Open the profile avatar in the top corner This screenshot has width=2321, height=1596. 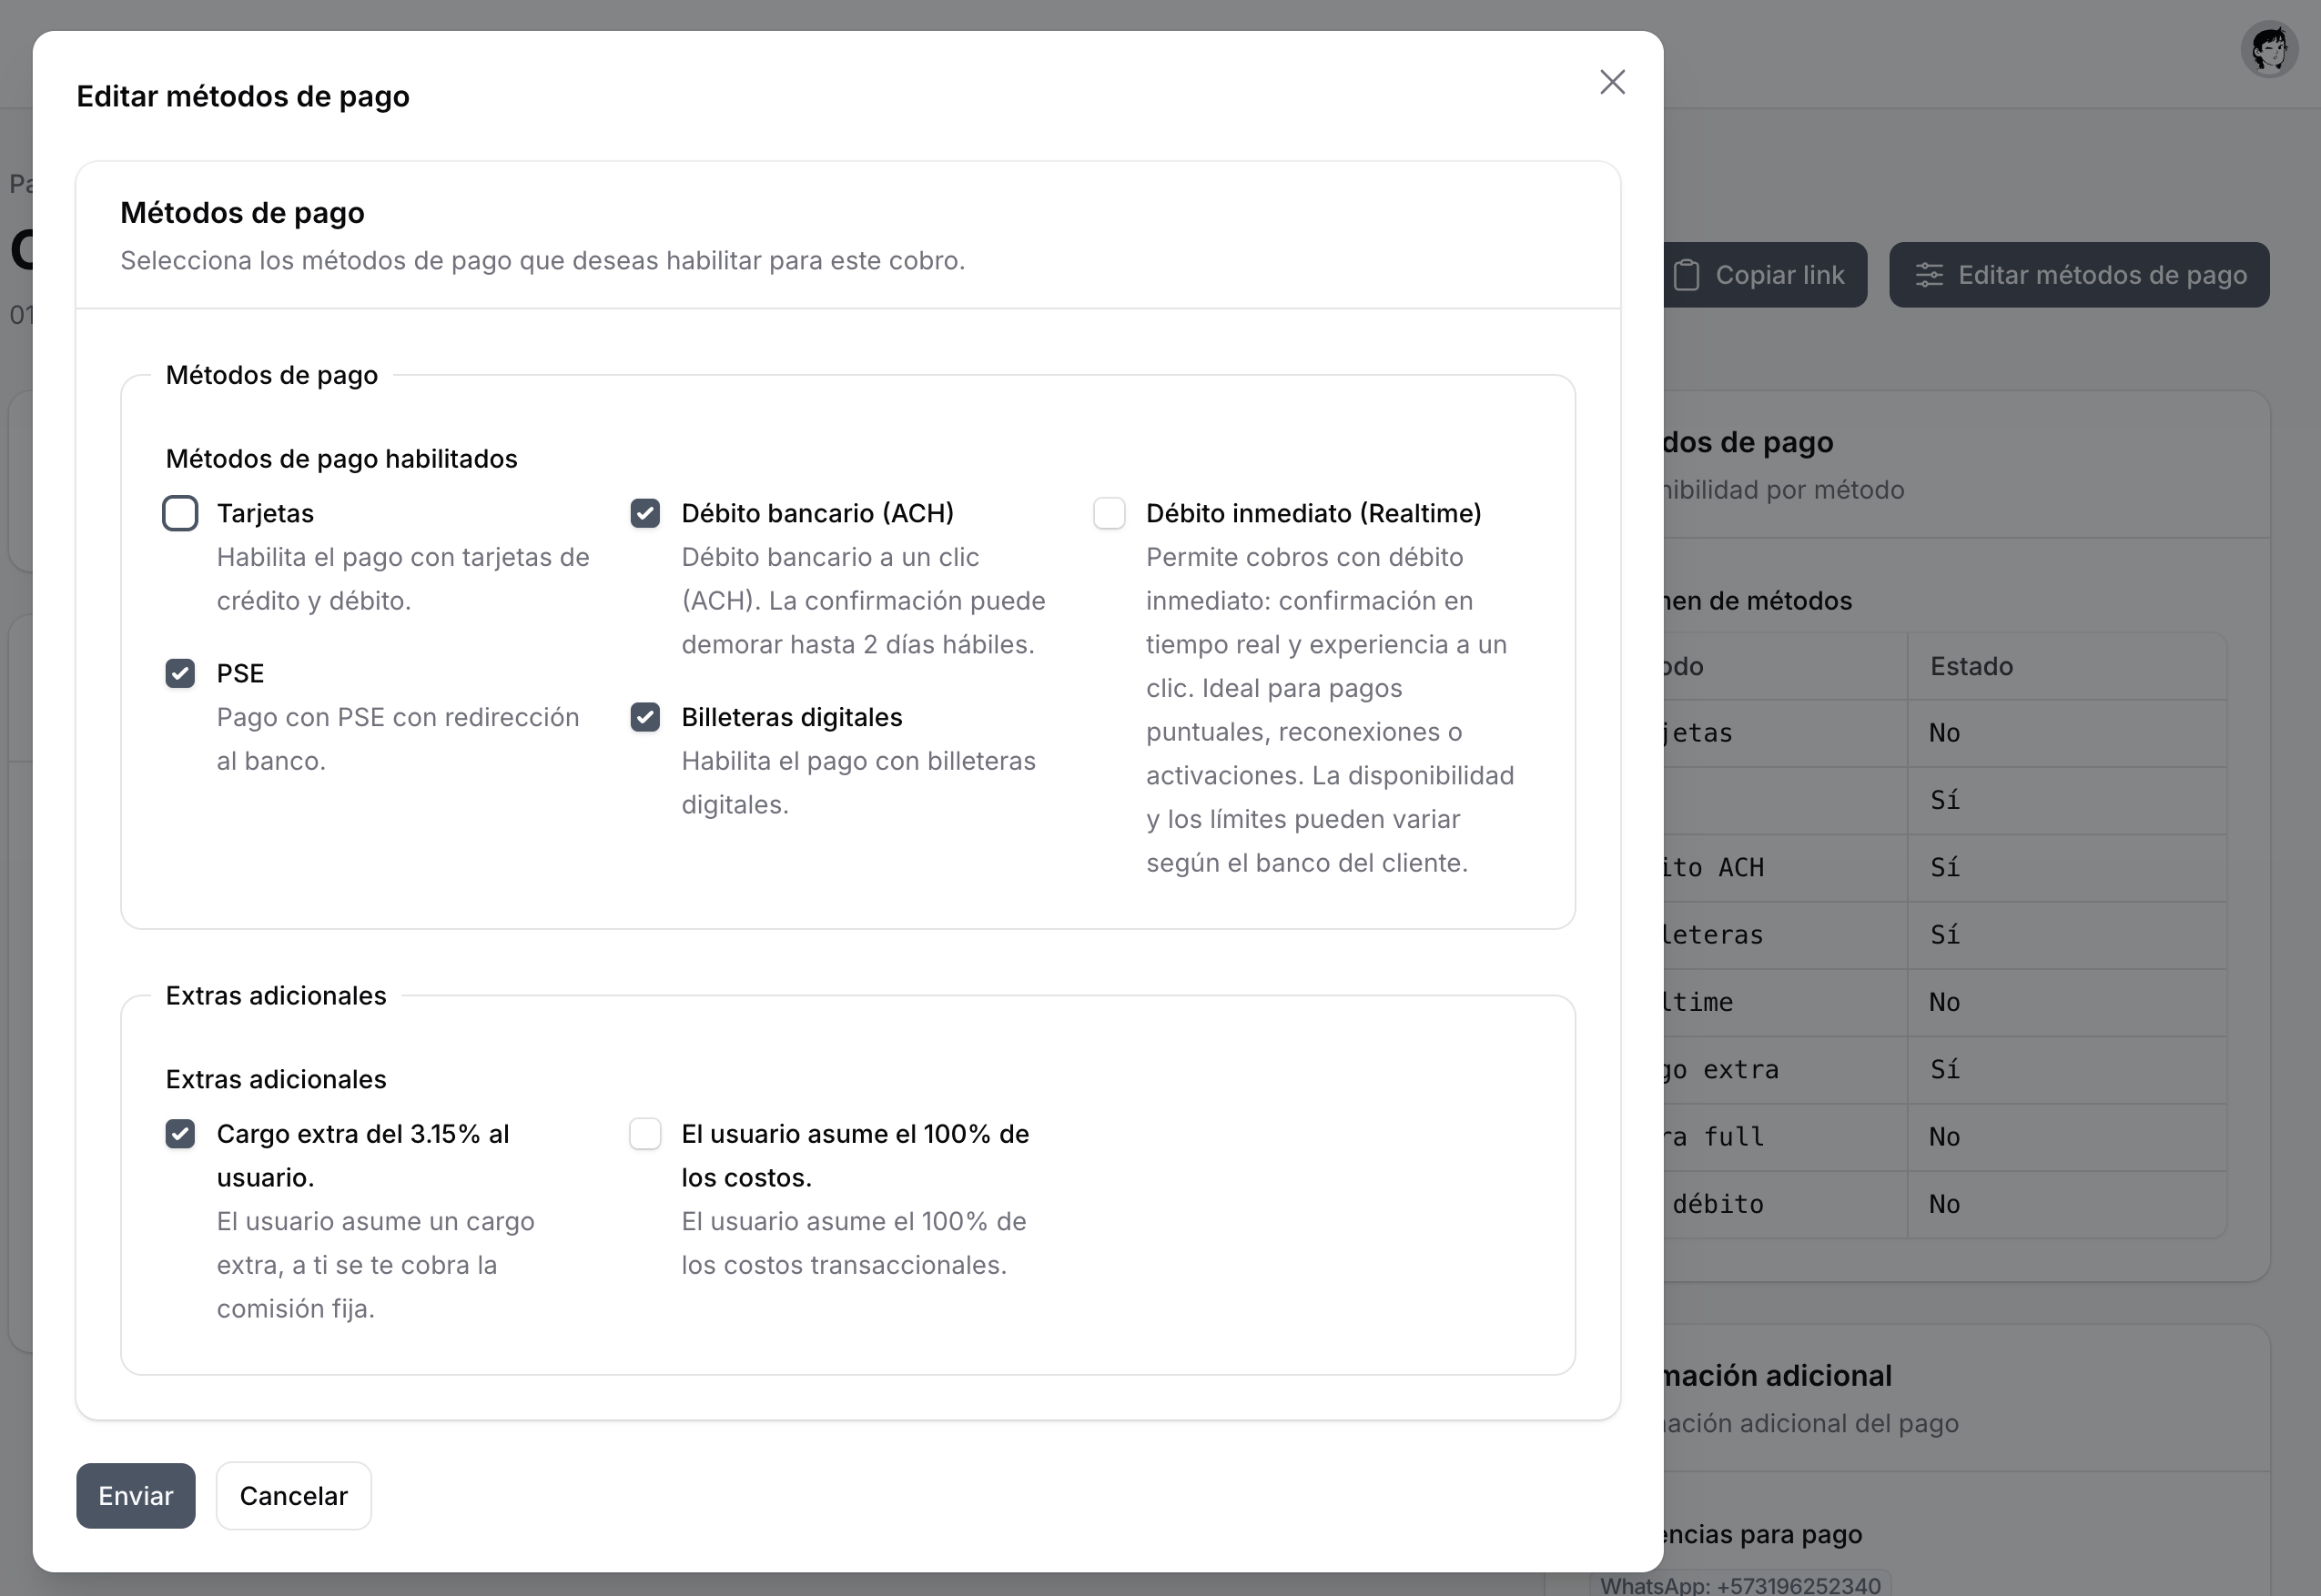click(x=2269, y=48)
